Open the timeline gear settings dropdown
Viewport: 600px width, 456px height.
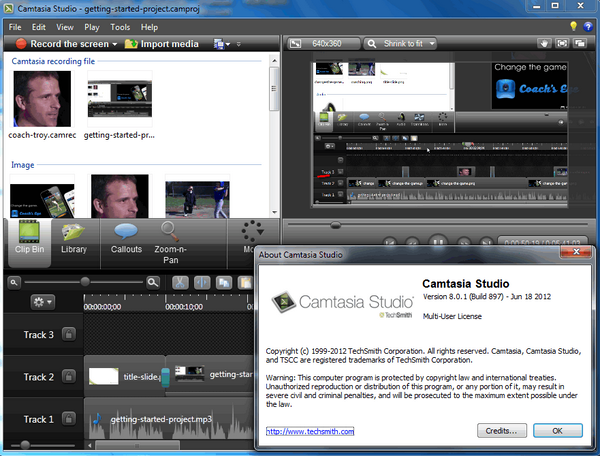[x=42, y=302]
